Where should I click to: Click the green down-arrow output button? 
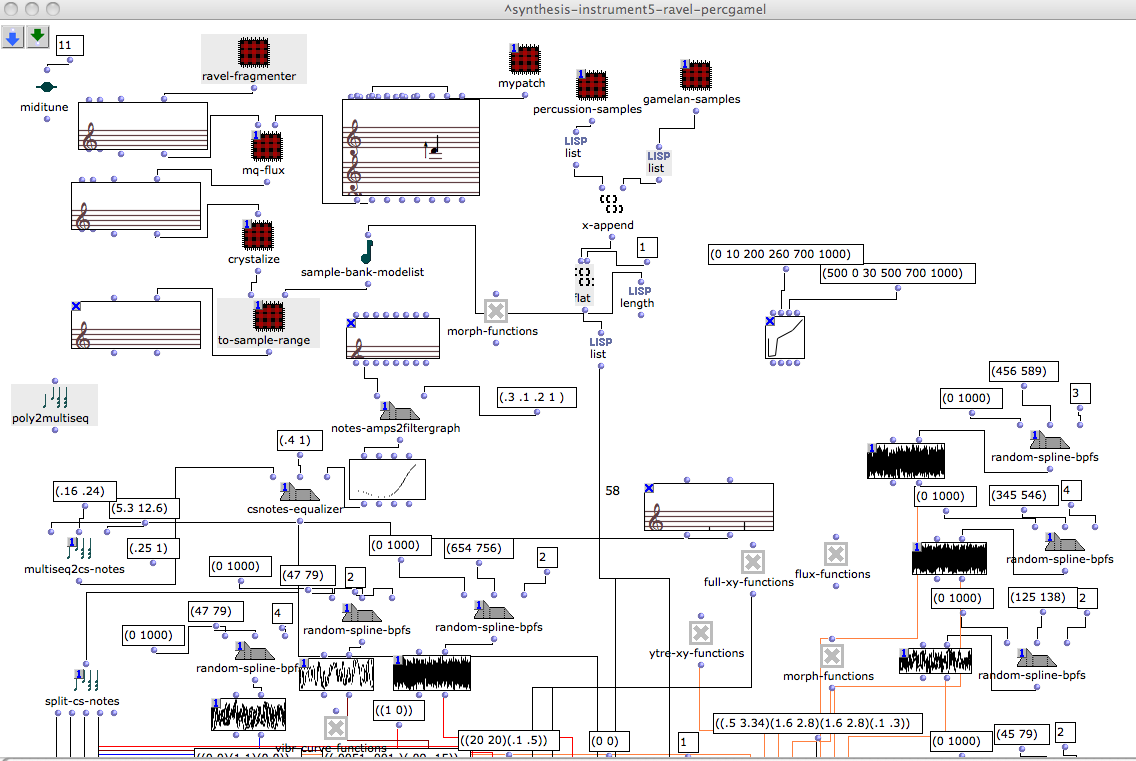tap(36, 38)
